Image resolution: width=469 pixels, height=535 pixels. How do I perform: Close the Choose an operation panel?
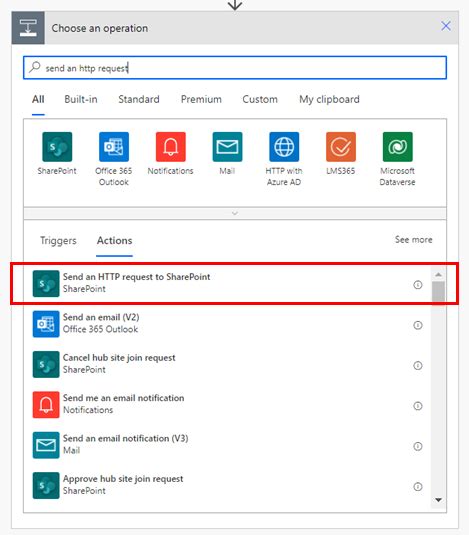pyautogui.click(x=446, y=26)
